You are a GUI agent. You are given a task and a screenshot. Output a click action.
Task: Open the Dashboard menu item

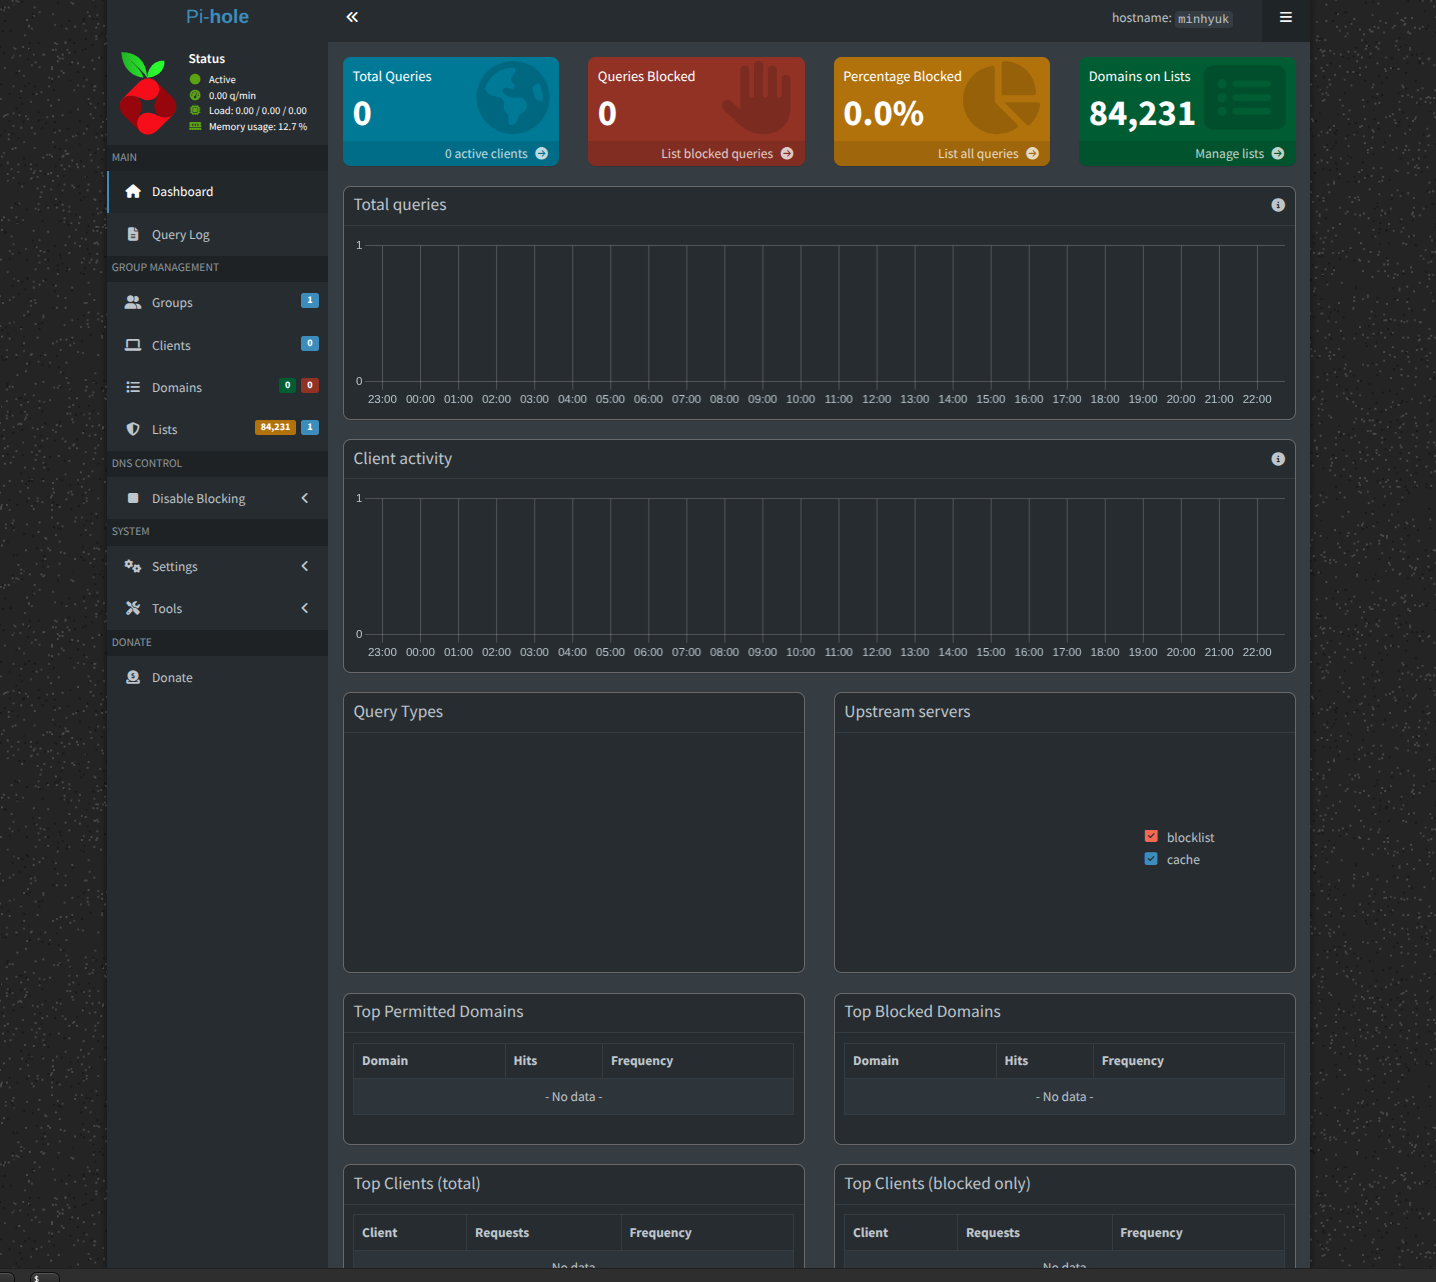[218, 192]
